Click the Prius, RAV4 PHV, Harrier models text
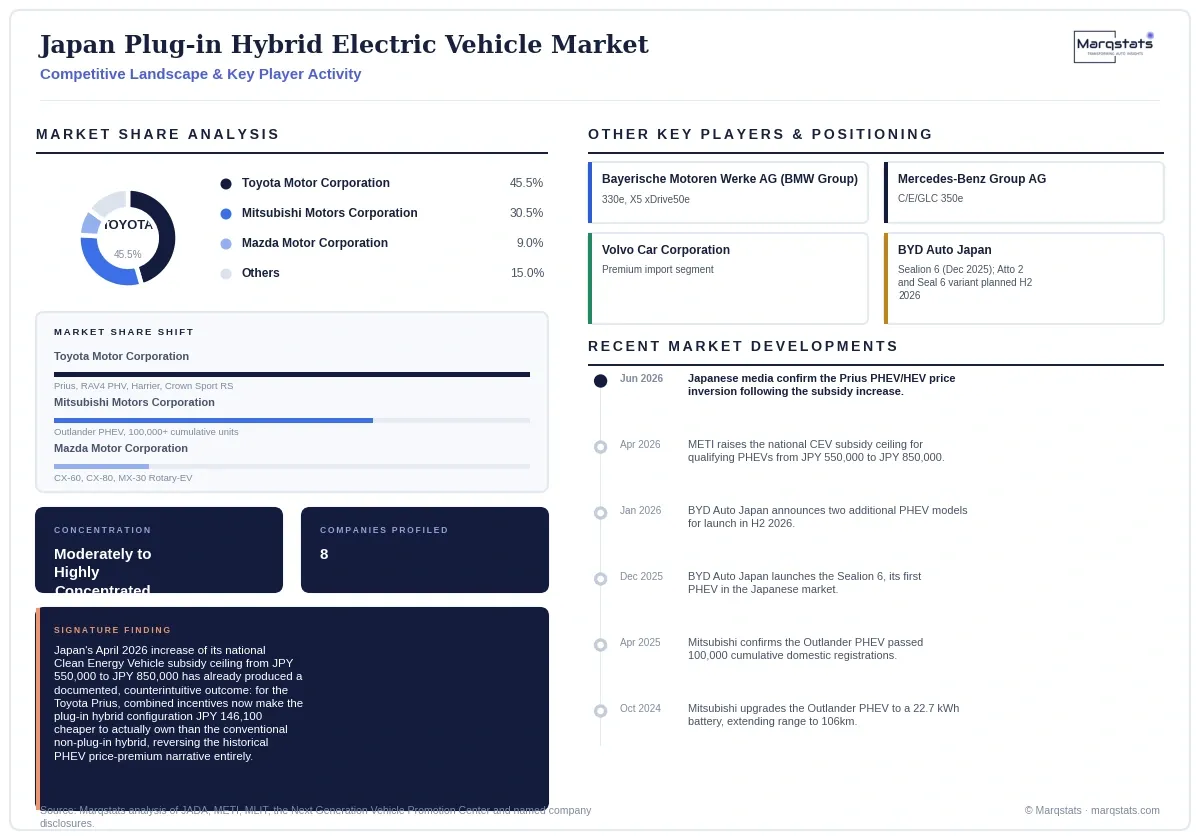1200x840 pixels. pyautogui.click(x=143, y=386)
